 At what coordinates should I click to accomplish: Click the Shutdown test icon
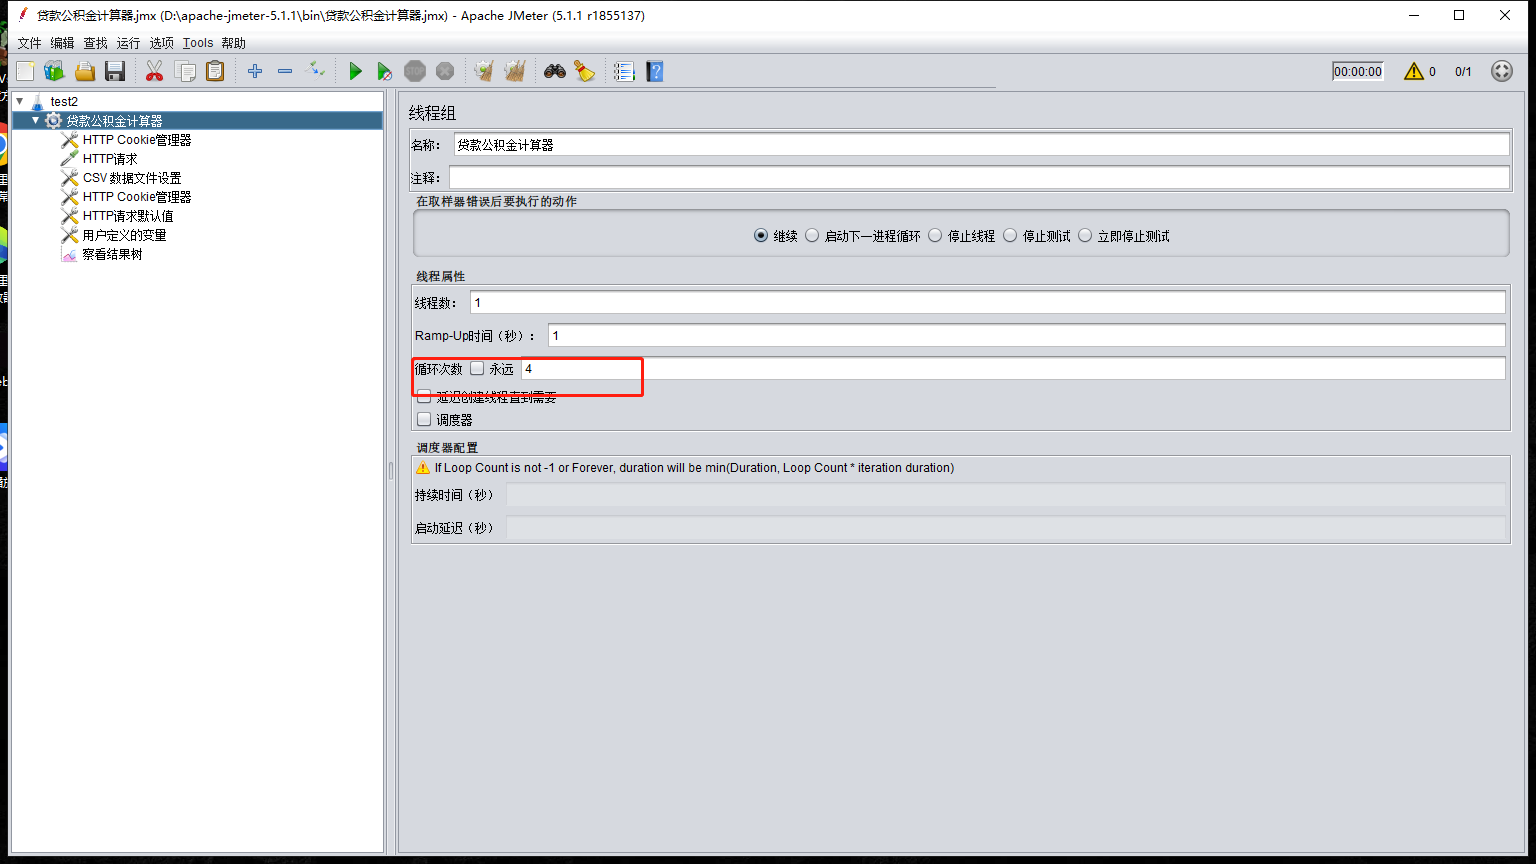click(445, 71)
